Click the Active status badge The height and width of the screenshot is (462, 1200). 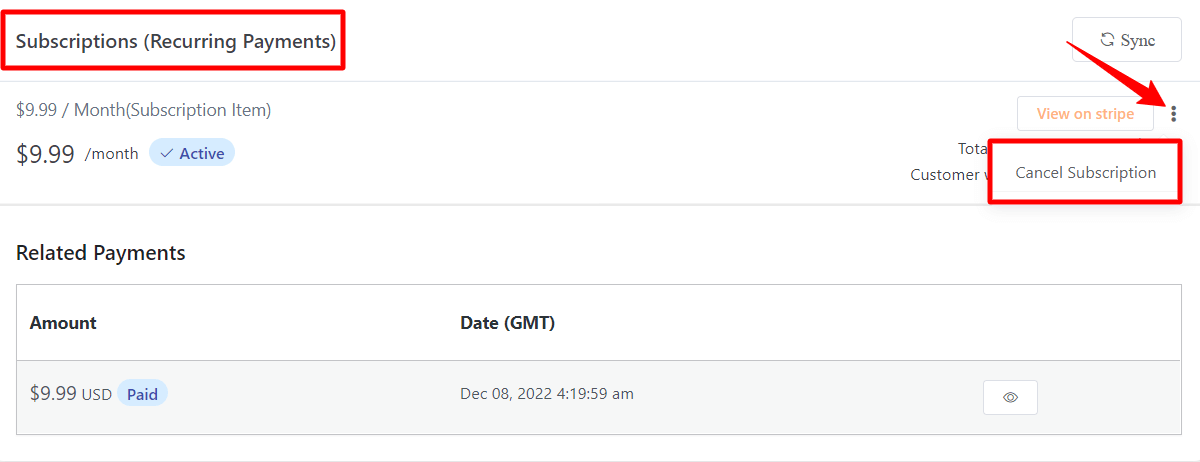tap(192, 154)
